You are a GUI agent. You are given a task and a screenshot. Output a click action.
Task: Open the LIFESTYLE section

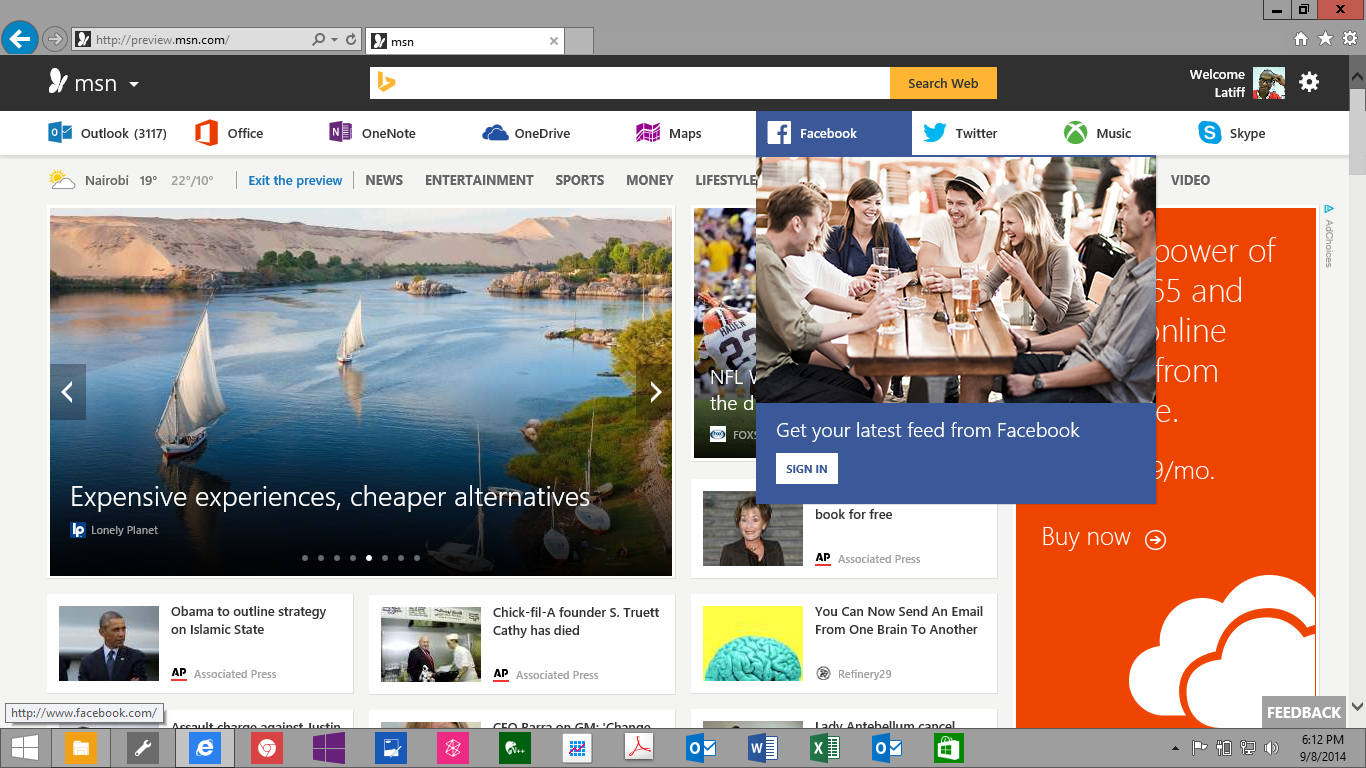(x=725, y=181)
